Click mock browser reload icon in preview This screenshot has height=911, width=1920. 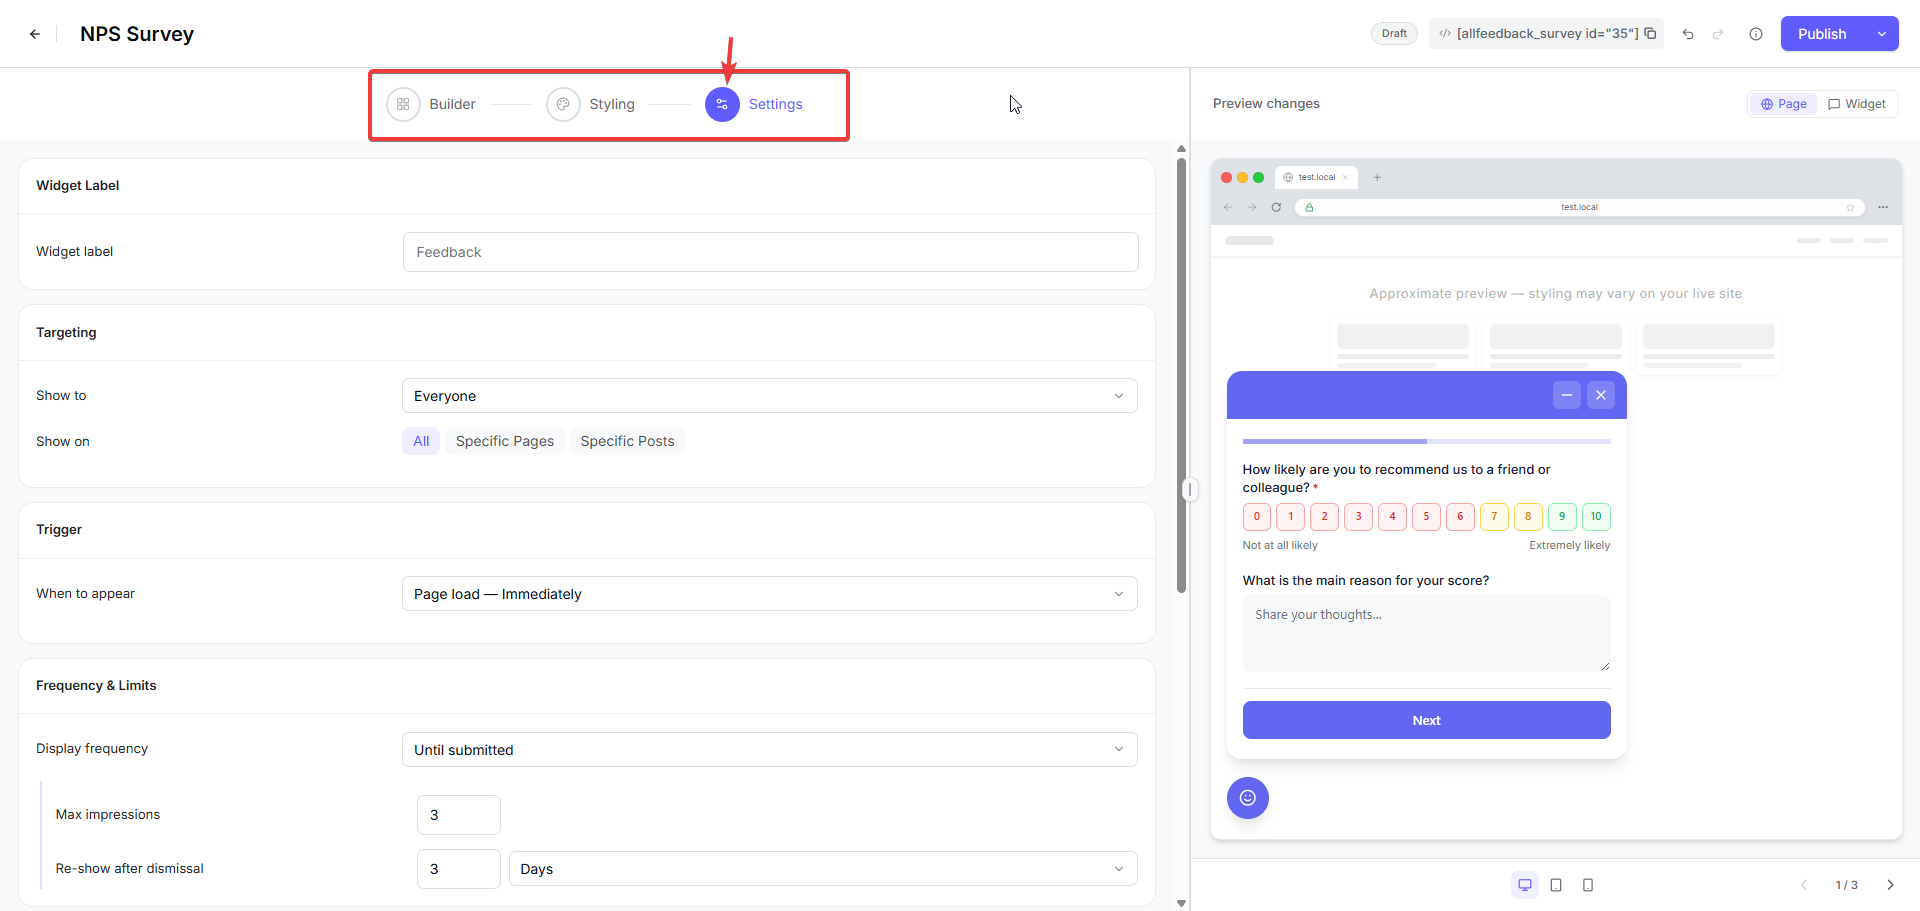pos(1276,207)
